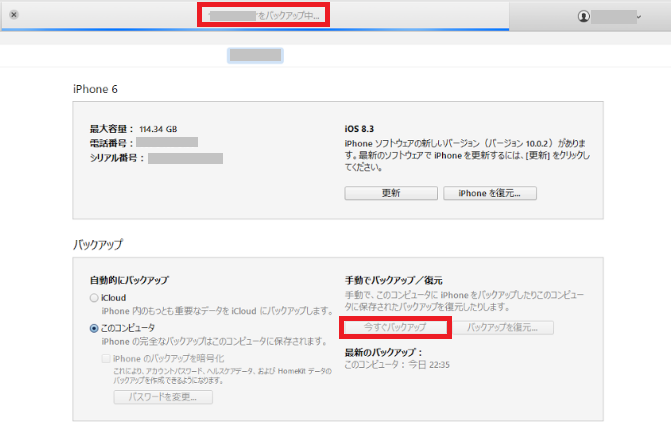
Task: Click the 114.34 GB capacity value
Action: (x=158, y=129)
